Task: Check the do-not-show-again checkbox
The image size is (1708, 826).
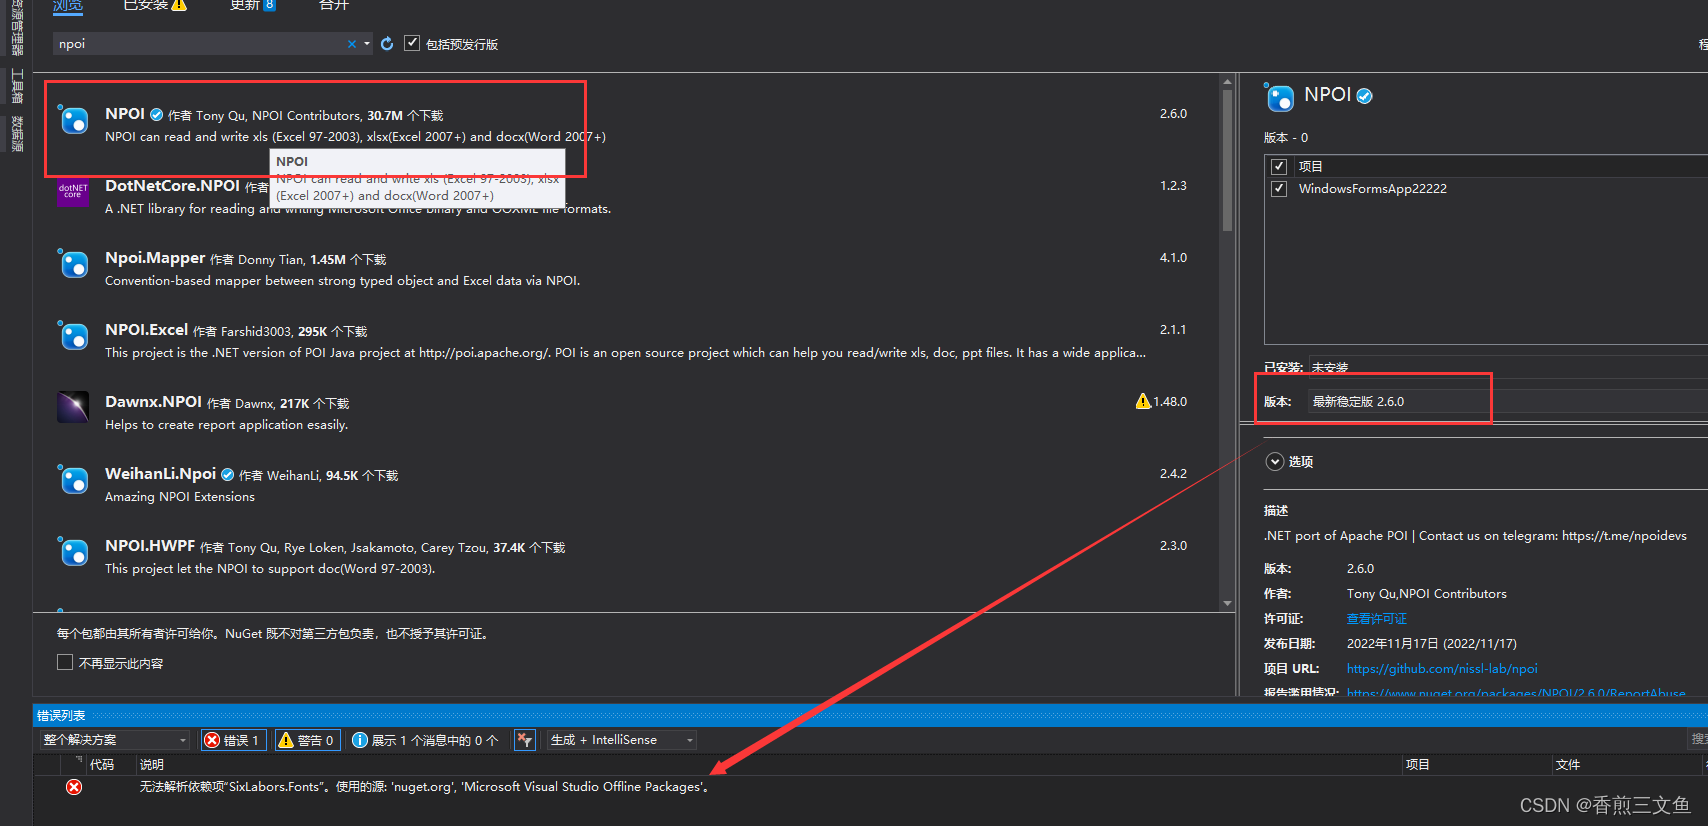Action: [65, 662]
